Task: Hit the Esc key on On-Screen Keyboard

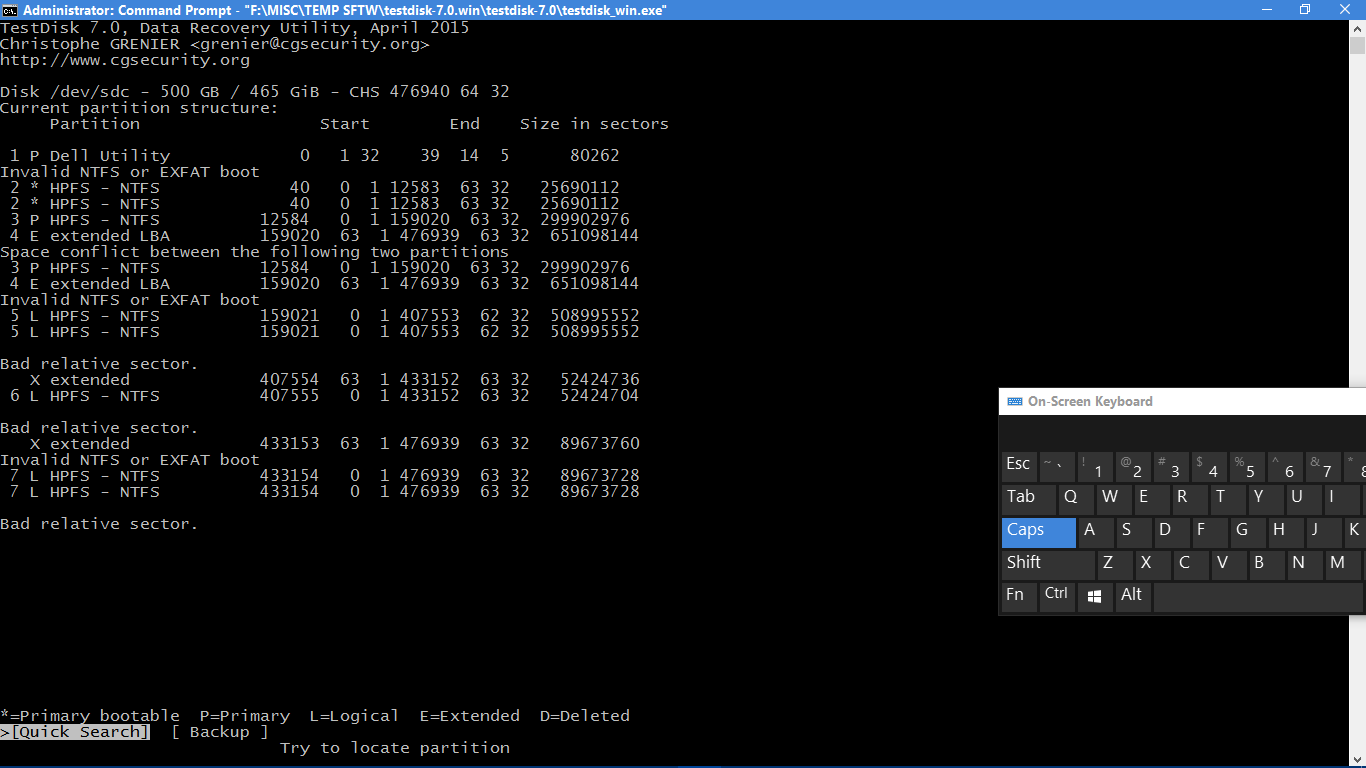Action: [1019, 467]
